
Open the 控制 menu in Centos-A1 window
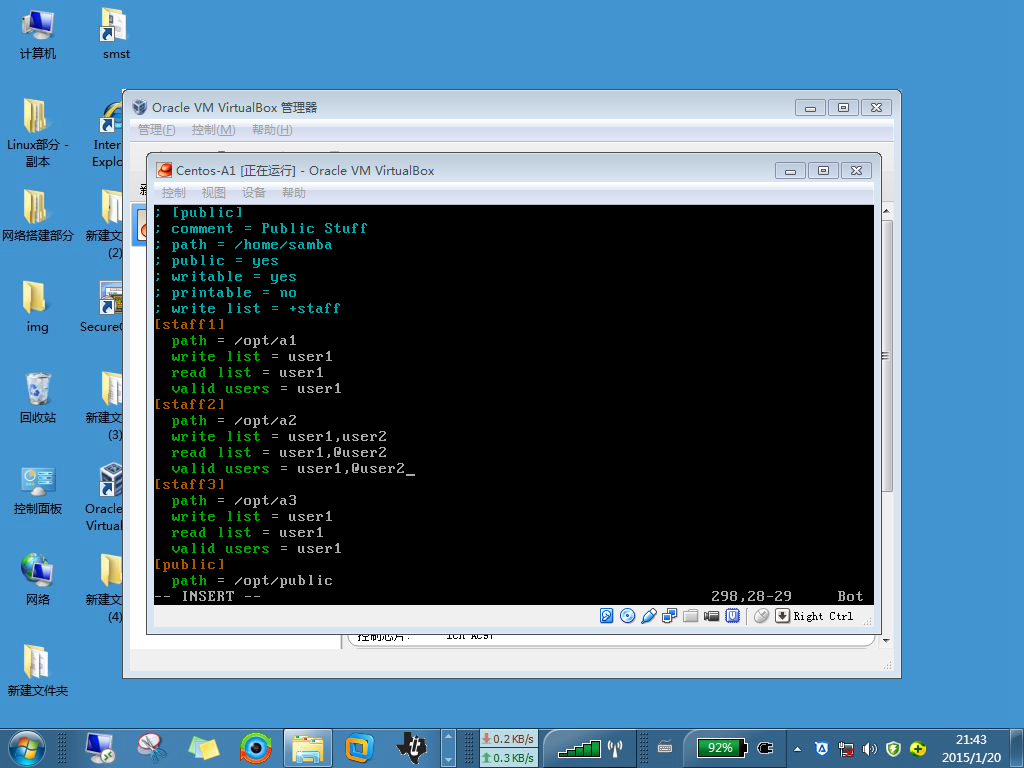174,193
